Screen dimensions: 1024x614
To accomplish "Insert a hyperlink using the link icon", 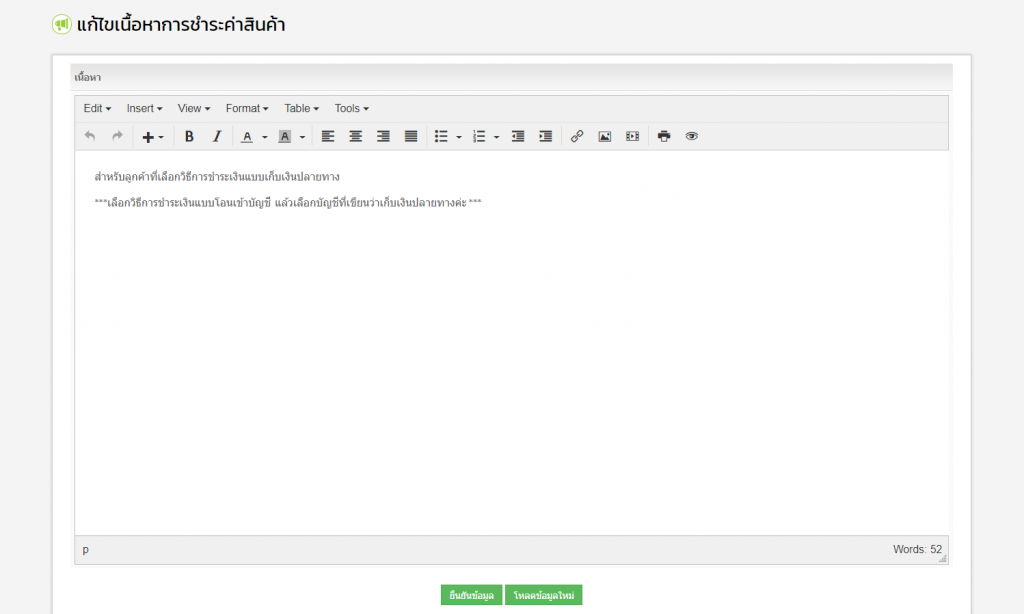I will [577, 137].
